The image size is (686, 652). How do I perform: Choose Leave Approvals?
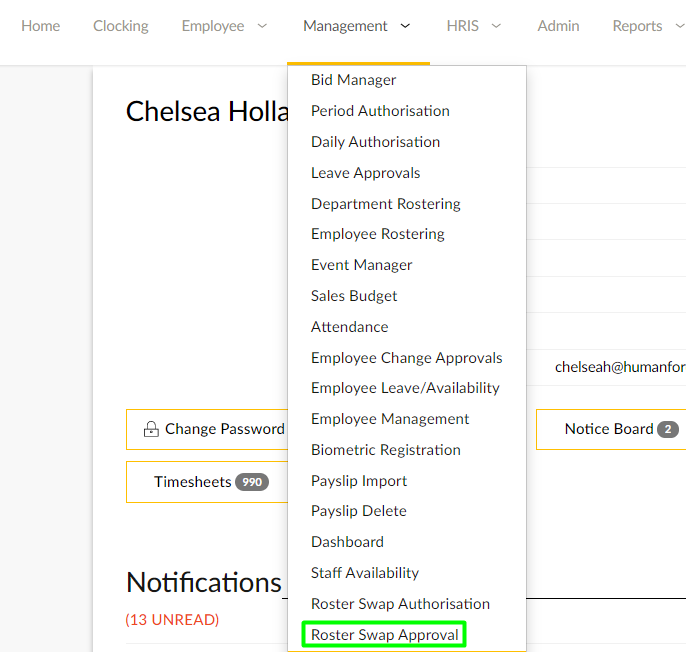pos(365,173)
